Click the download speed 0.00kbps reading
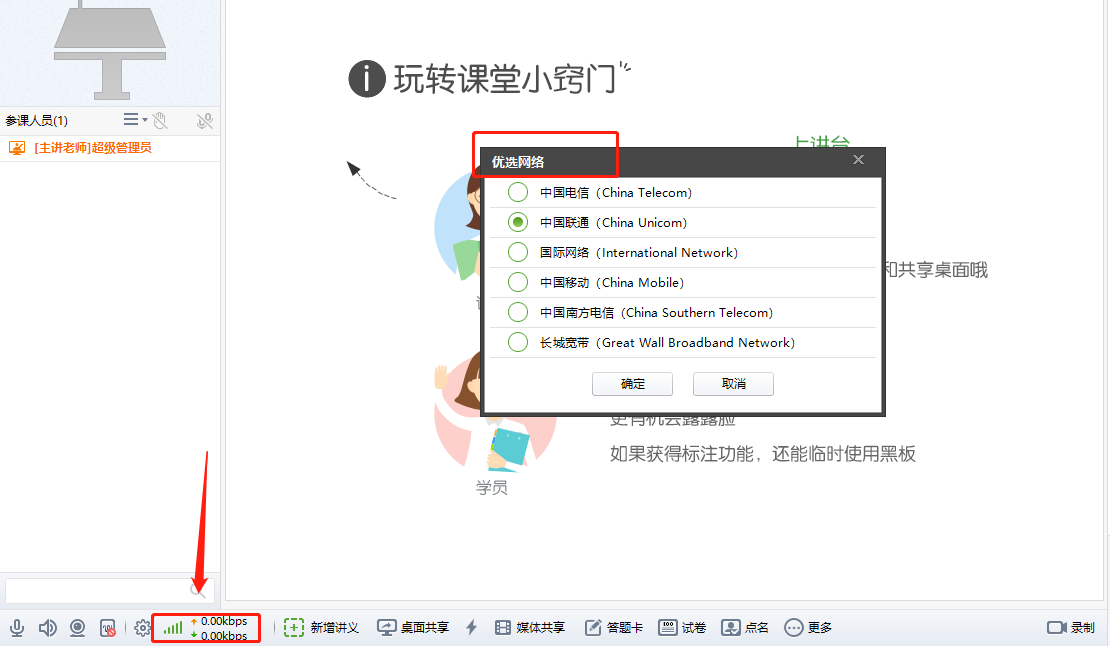 tap(223, 635)
